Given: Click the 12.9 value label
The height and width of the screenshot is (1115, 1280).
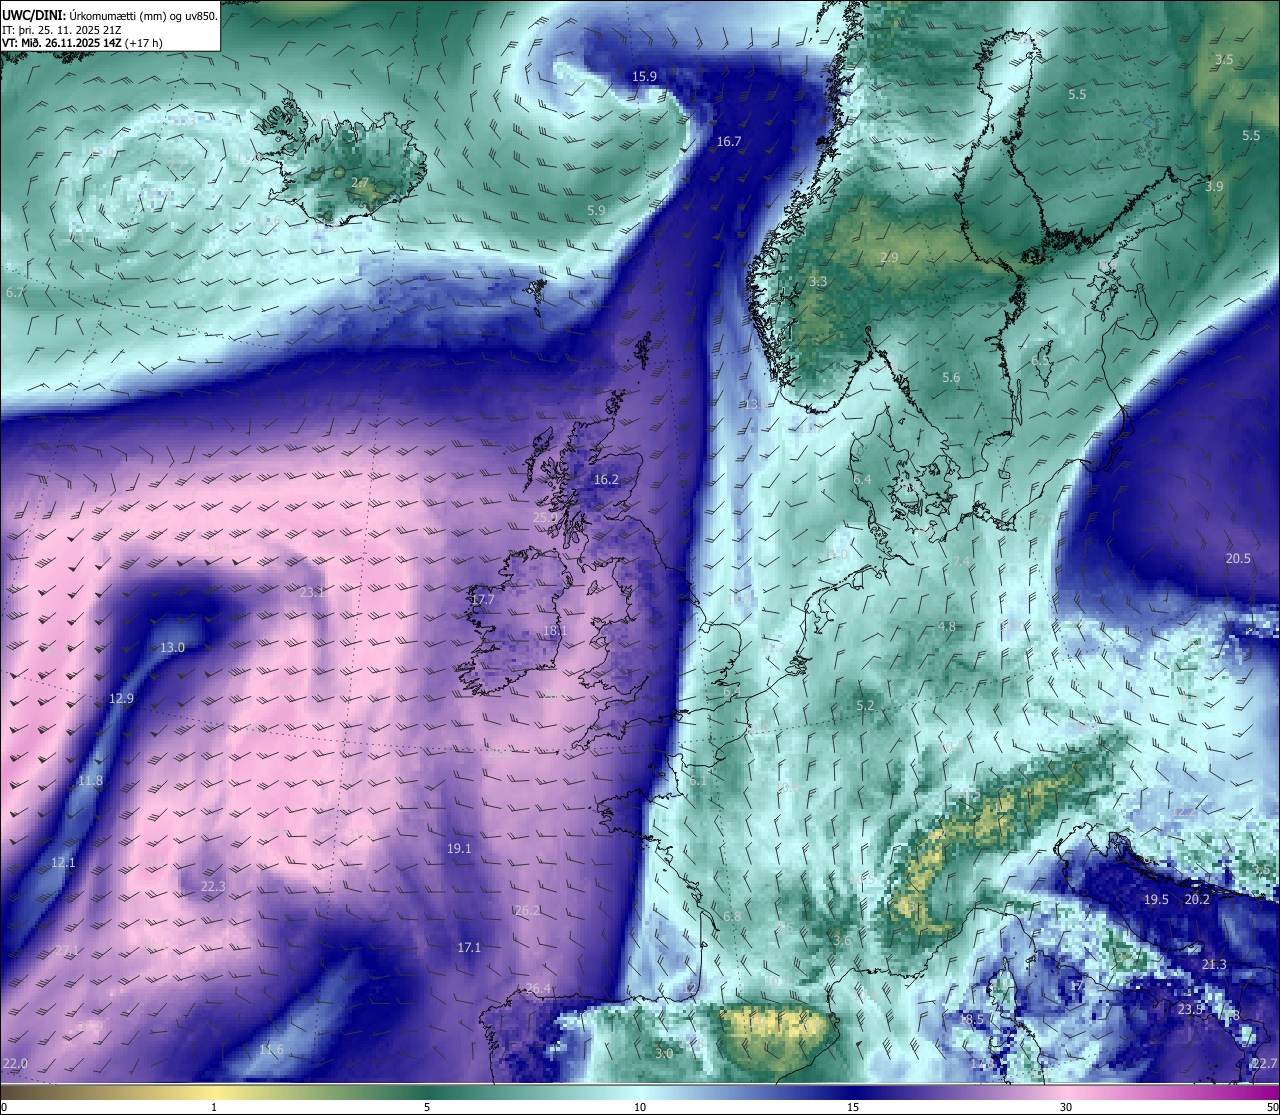Looking at the screenshot, I should coord(121,699).
